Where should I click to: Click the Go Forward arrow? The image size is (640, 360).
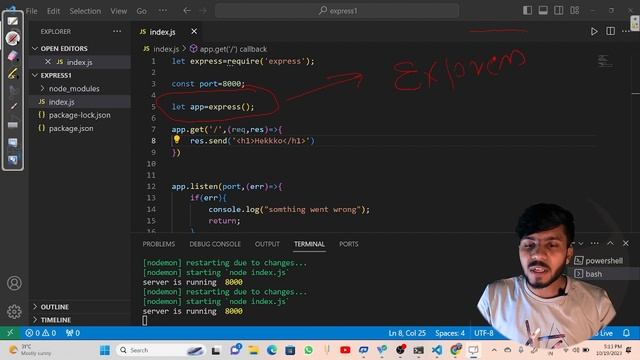[x=203, y=11]
